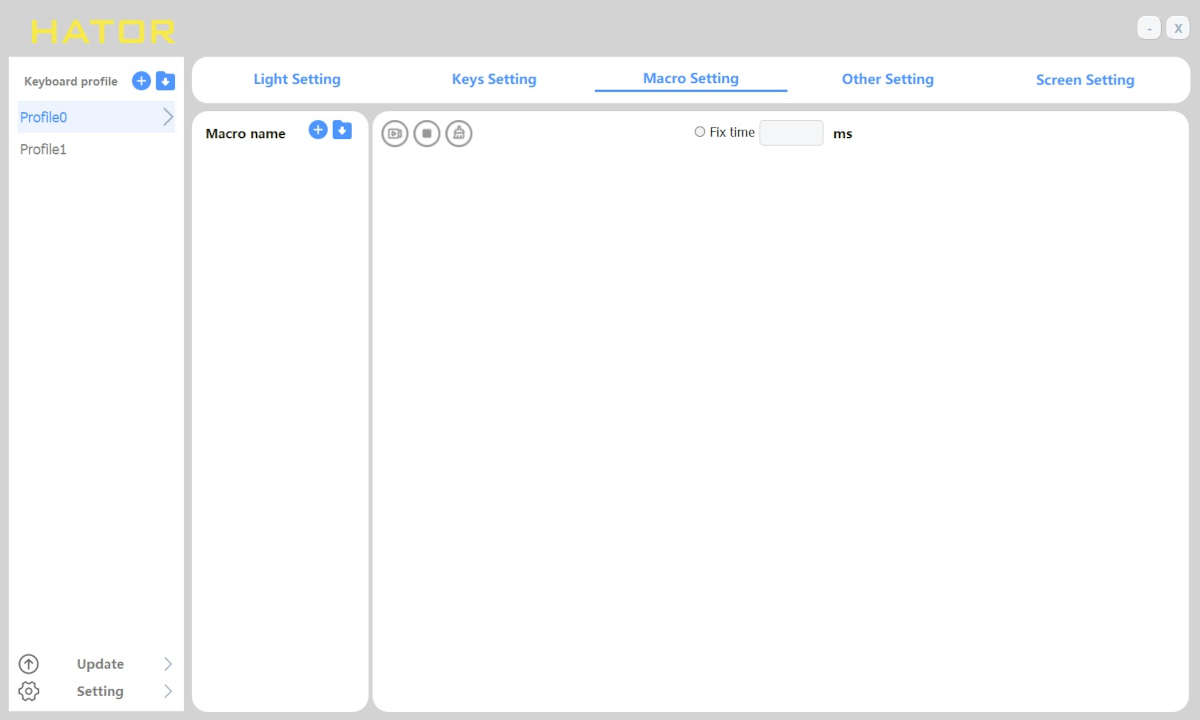
Task: Click the Update arrow-up icon
Action: click(29, 664)
